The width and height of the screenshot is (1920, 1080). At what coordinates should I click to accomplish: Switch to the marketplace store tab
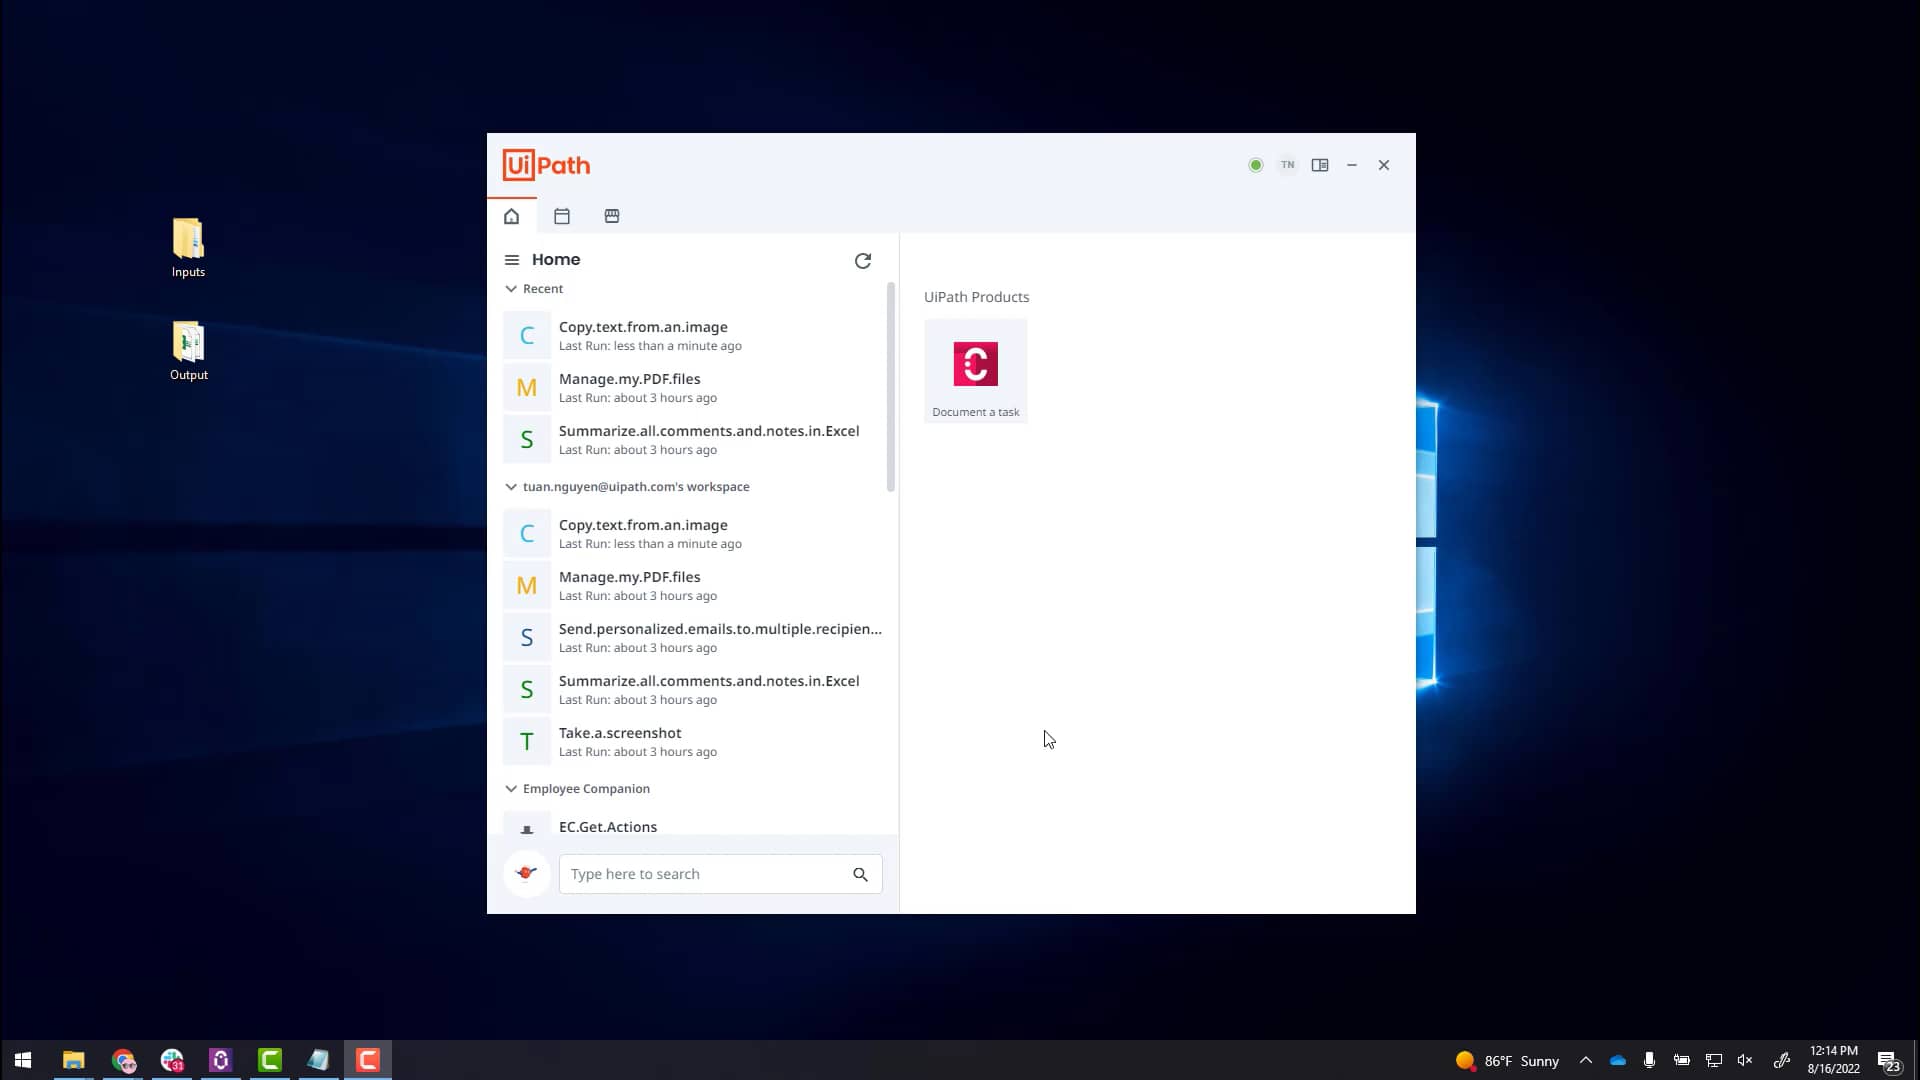[x=612, y=216]
